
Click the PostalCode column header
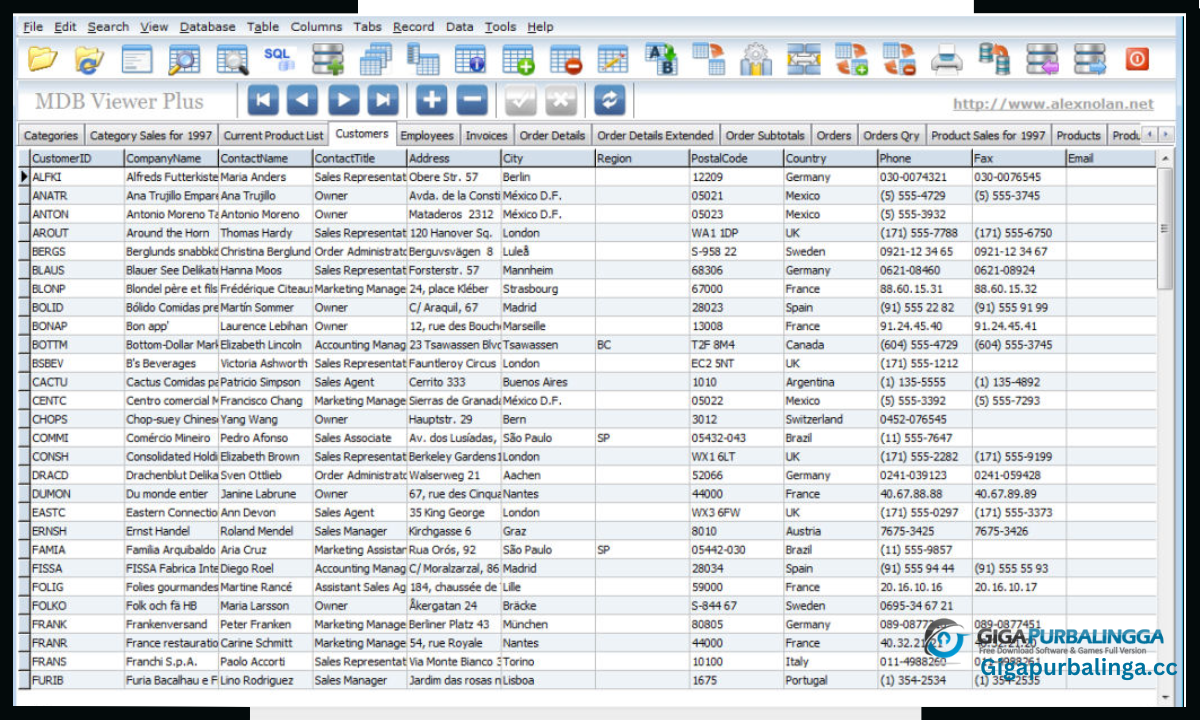click(x=735, y=158)
